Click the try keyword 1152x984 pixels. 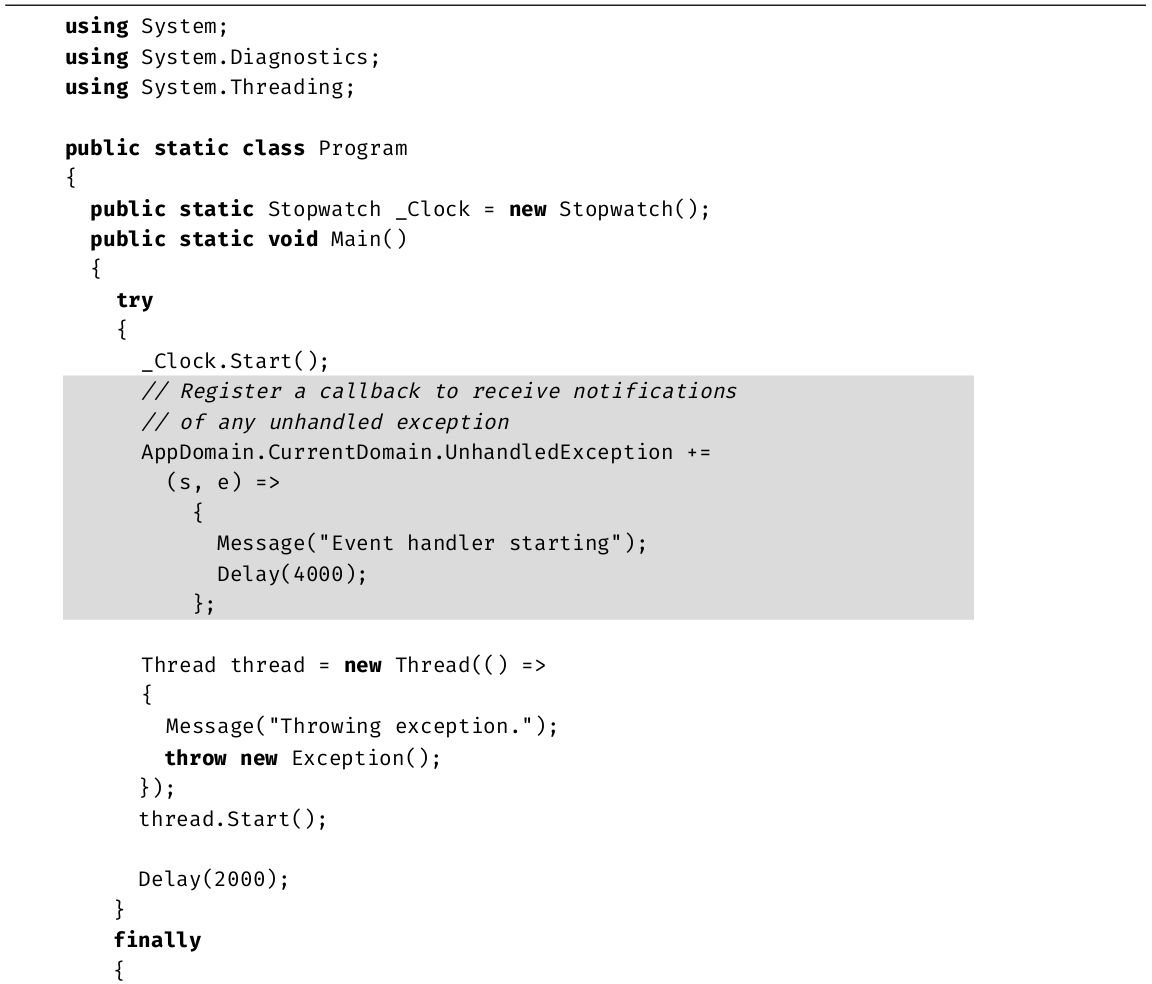point(134,300)
